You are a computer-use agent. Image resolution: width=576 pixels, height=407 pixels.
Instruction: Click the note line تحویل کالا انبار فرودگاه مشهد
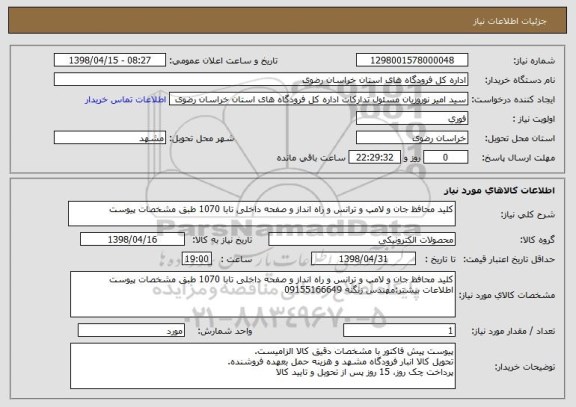[341, 362]
